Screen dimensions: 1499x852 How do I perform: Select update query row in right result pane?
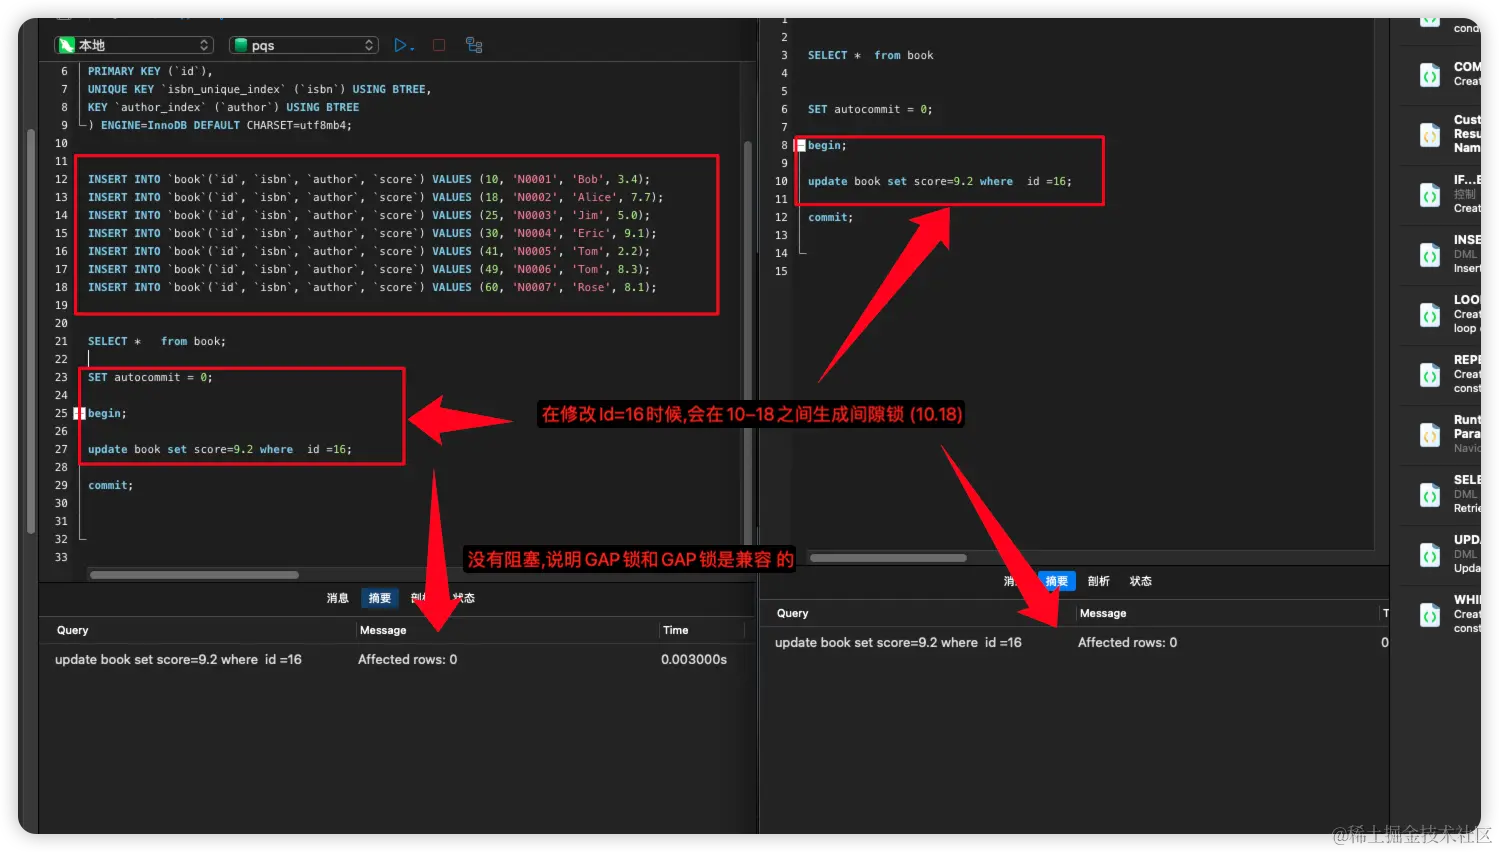point(1075,642)
